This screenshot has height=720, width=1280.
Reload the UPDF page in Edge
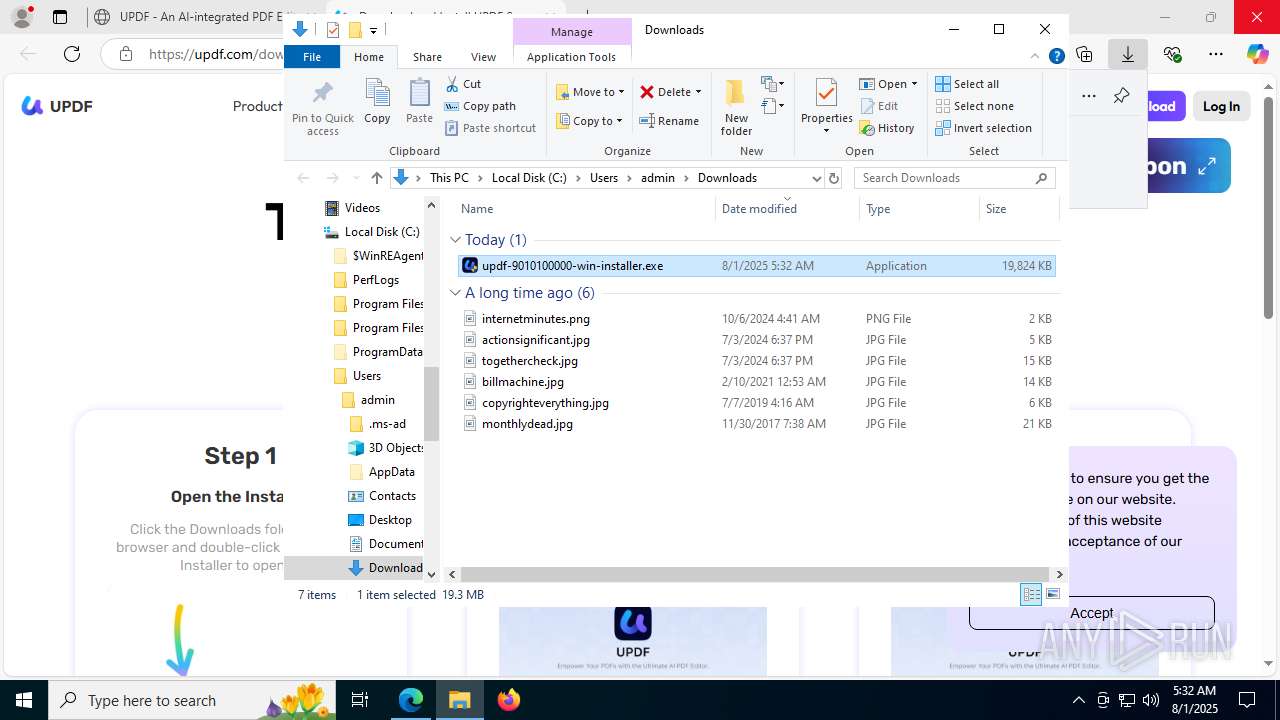(x=72, y=54)
